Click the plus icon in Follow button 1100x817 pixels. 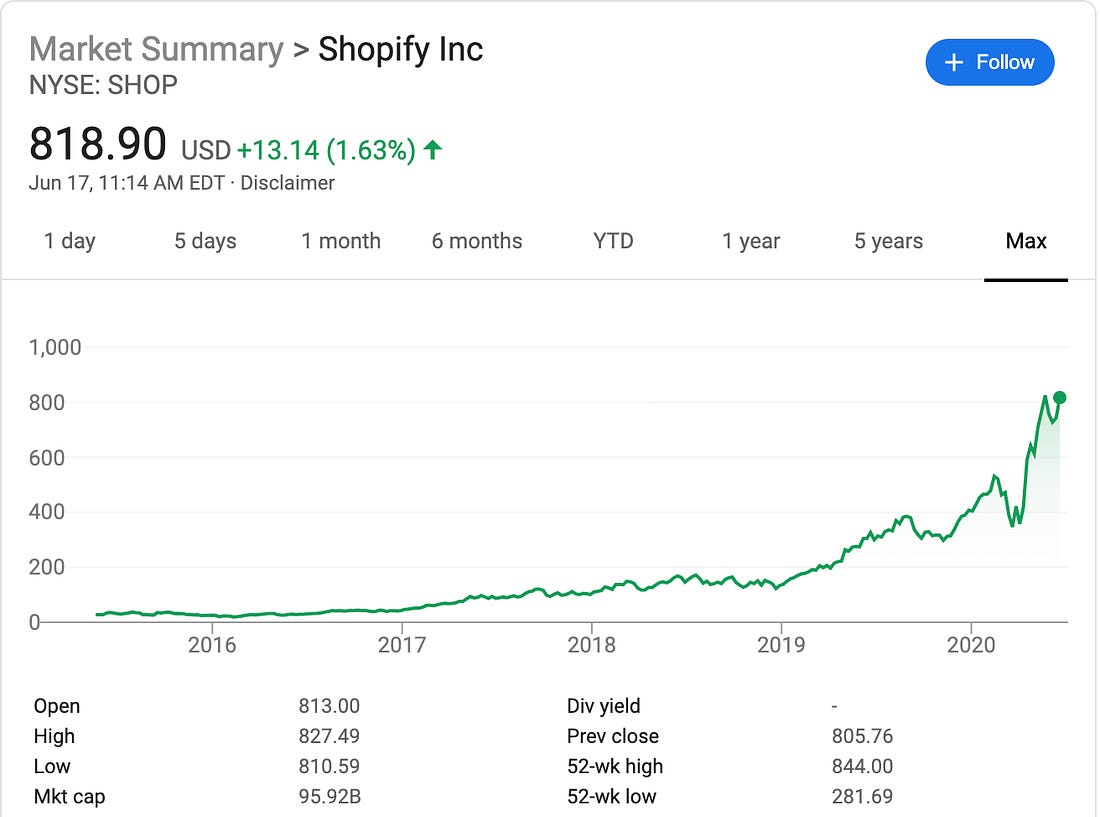tap(953, 62)
